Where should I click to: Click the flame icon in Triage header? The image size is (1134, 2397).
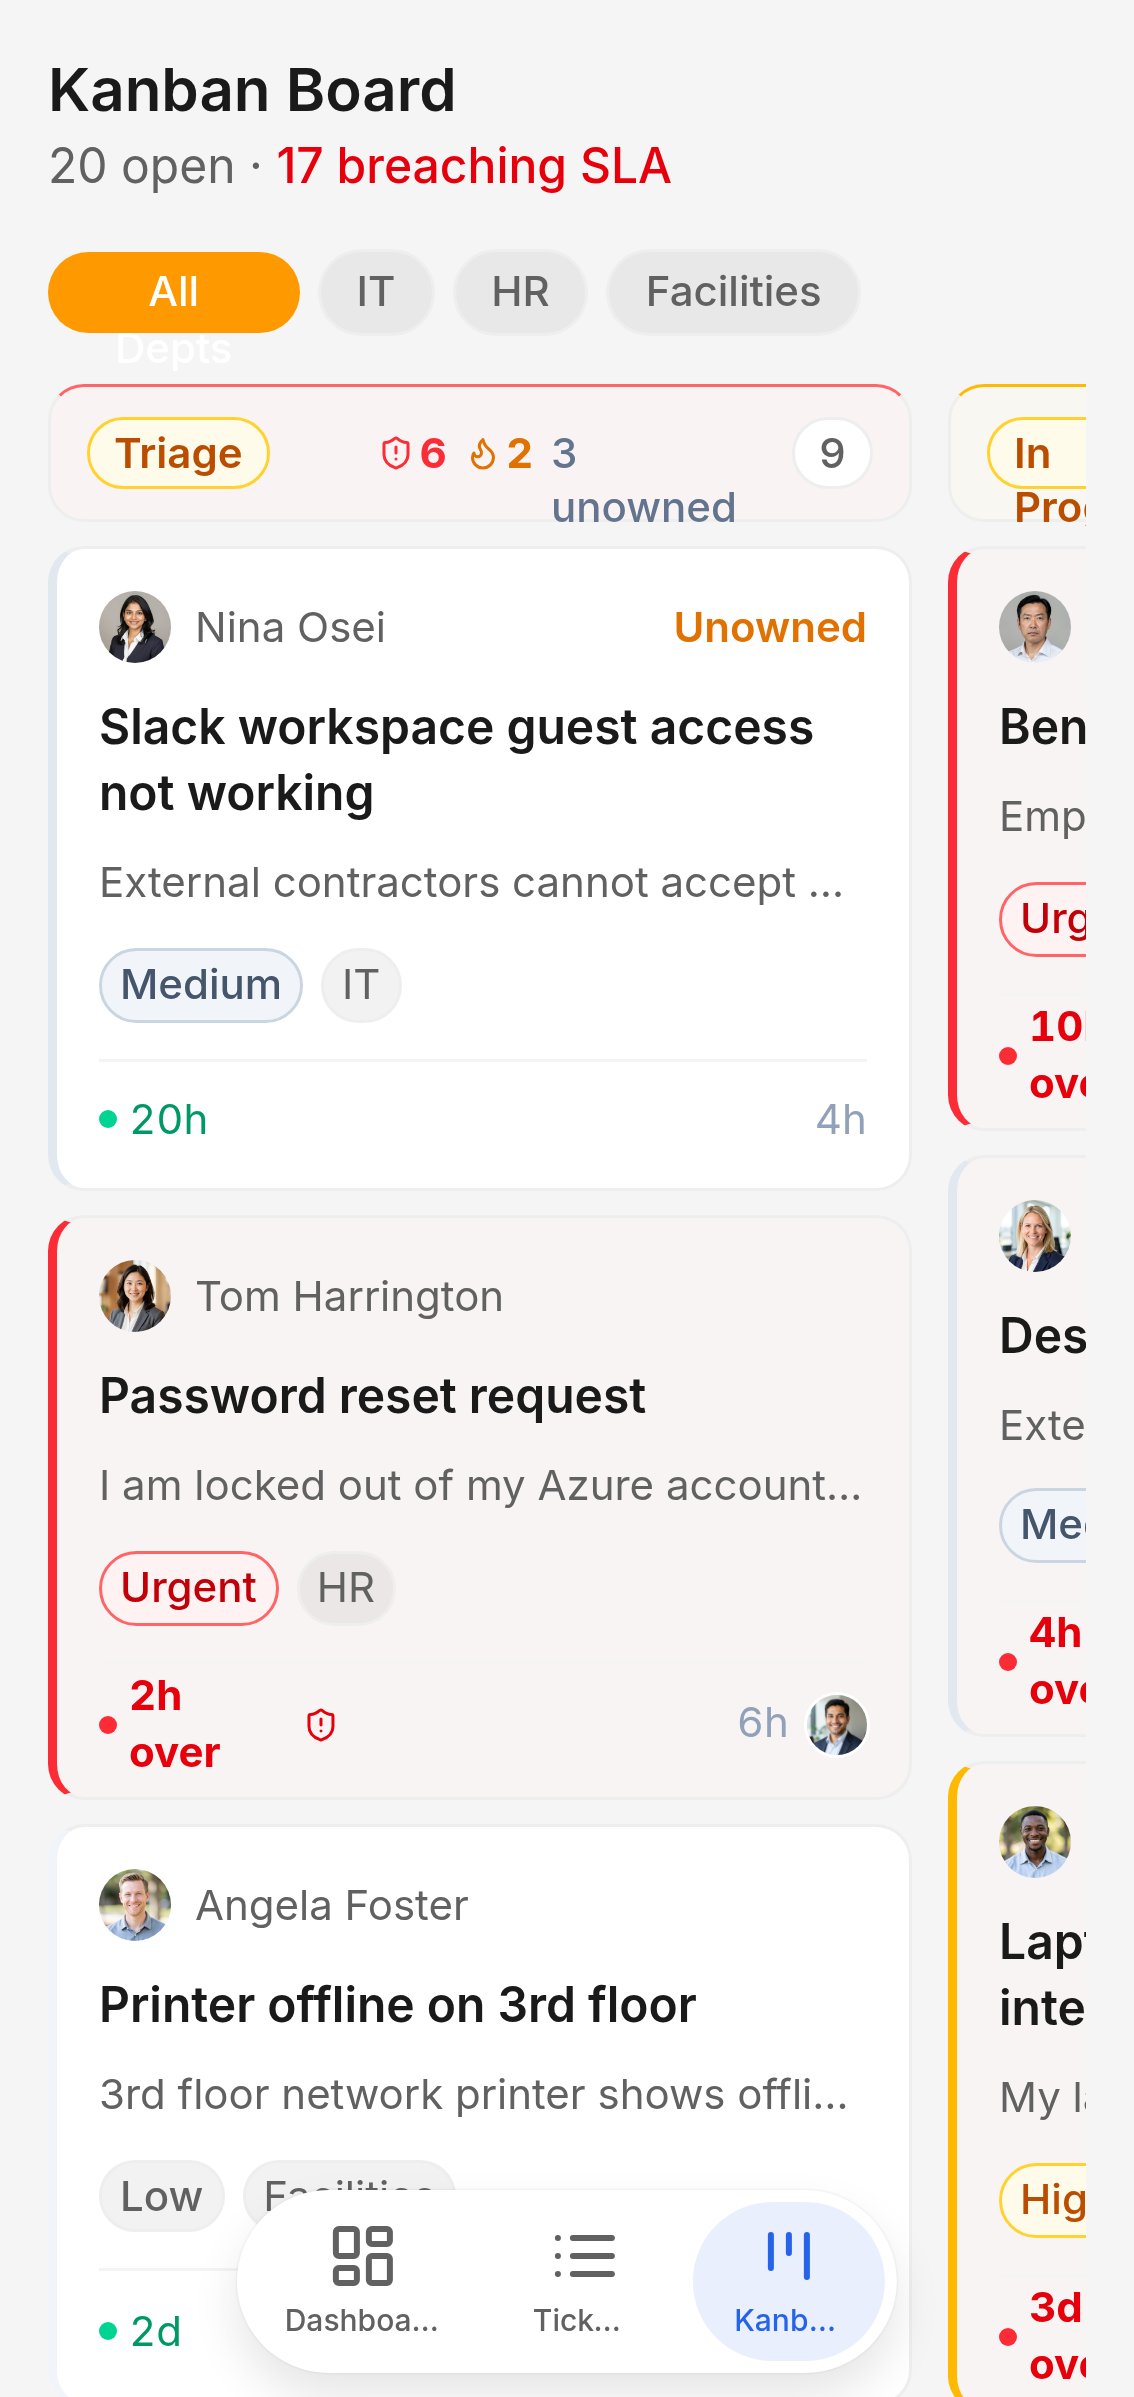[483, 453]
